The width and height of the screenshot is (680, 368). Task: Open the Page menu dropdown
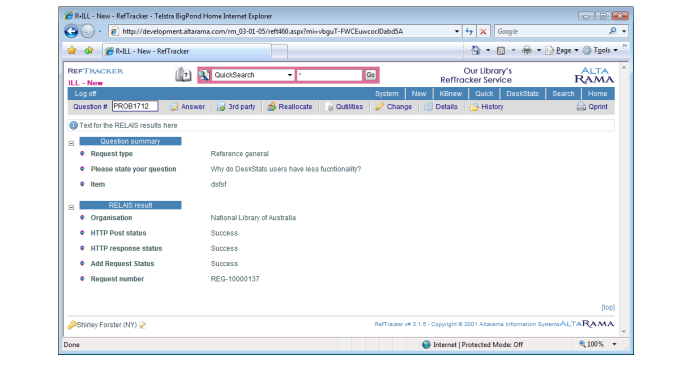point(576,50)
